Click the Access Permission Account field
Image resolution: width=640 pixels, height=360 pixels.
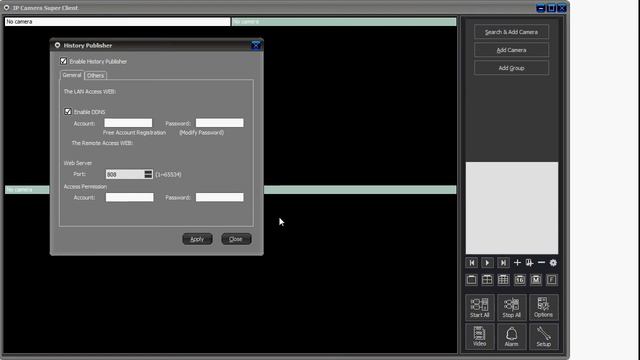click(x=130, y=198)
